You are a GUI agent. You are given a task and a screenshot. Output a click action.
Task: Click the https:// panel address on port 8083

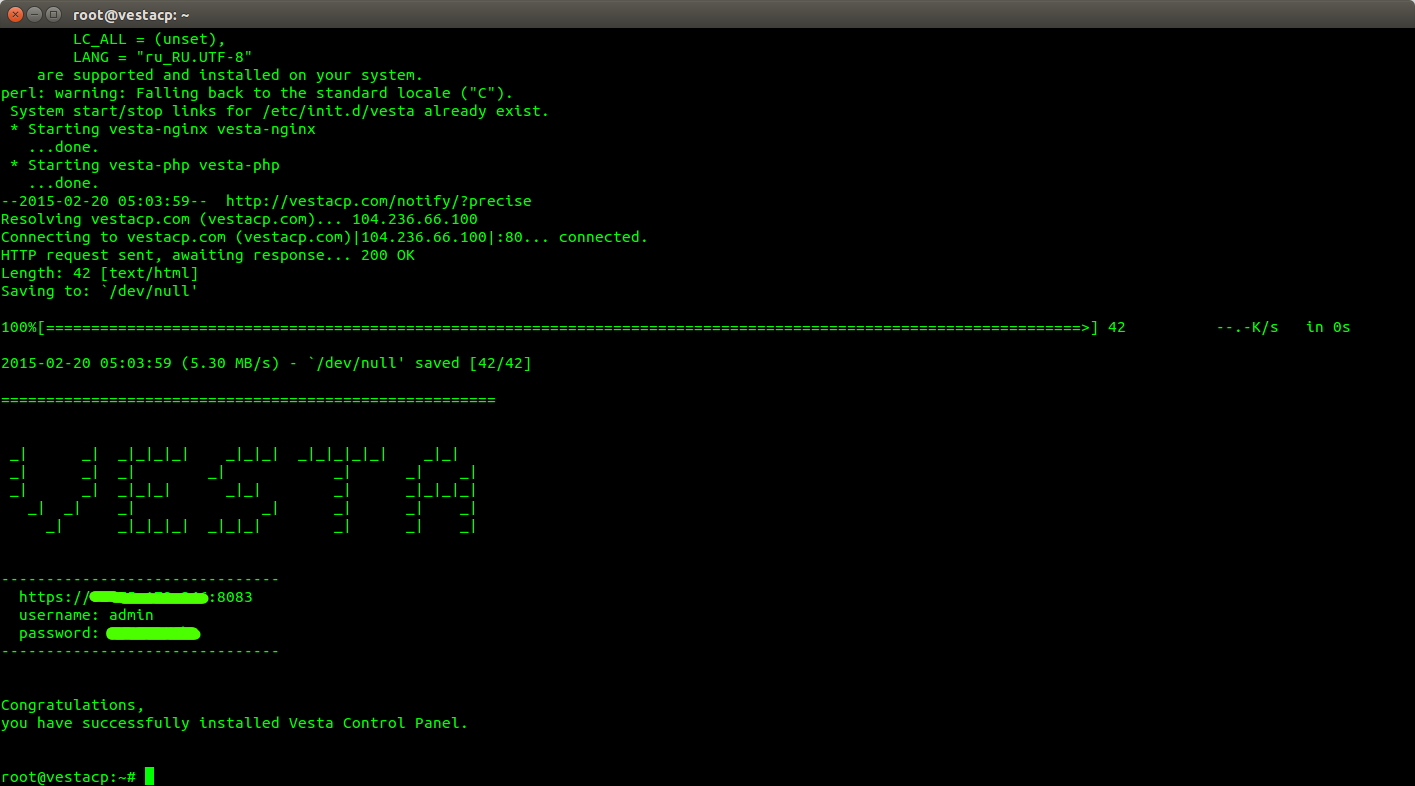click(136, 597)
